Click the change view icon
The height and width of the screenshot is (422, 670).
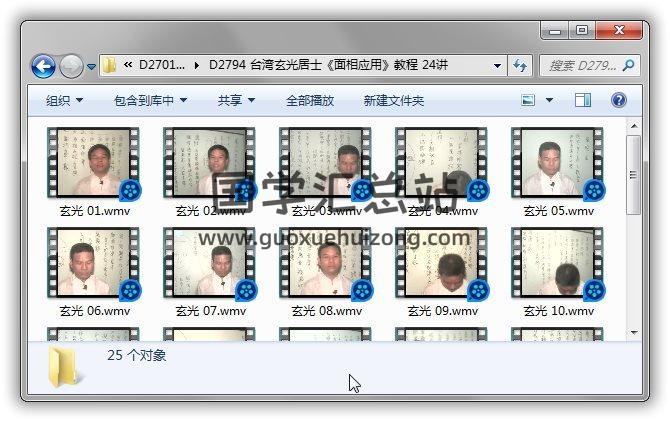[529, 101]
